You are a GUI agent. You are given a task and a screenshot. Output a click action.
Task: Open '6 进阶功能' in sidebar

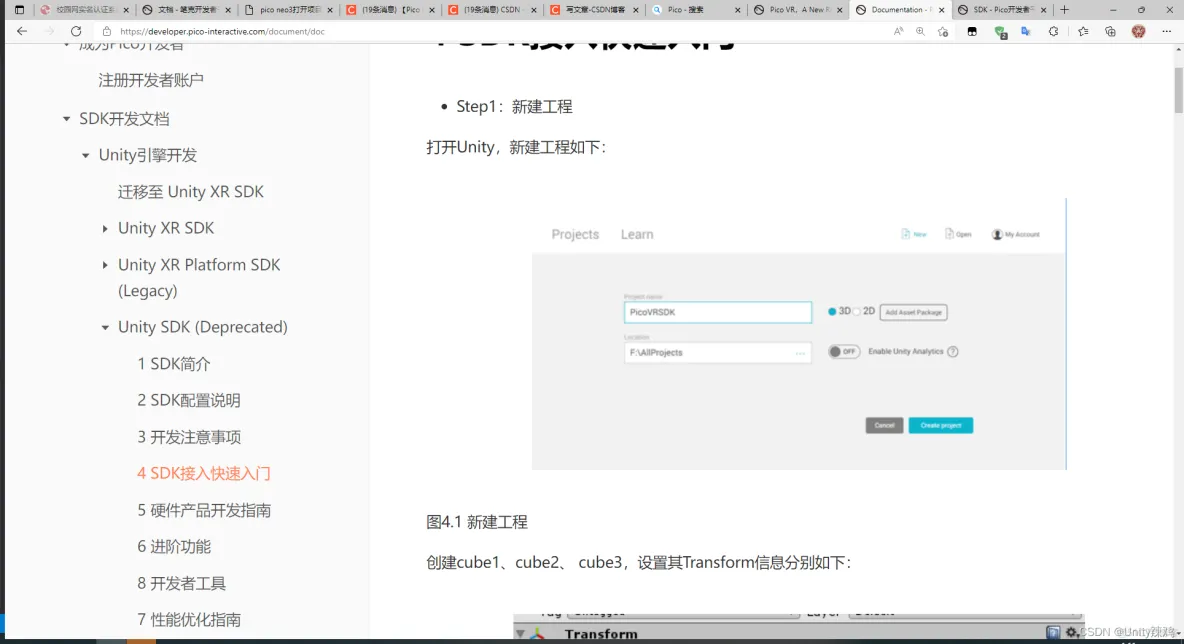(174, 547)
